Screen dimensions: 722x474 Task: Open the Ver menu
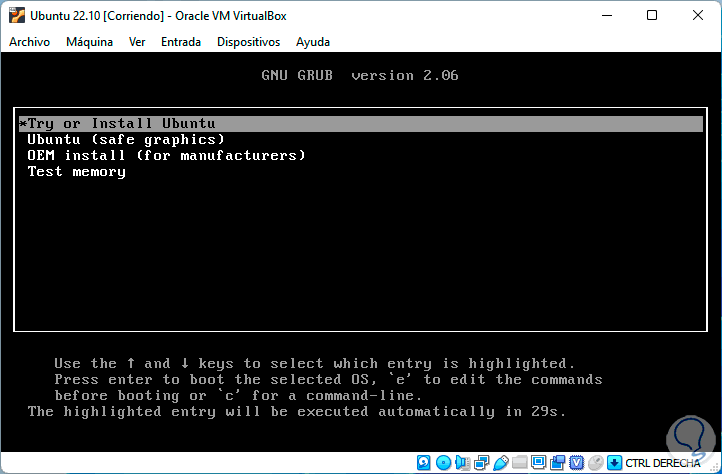pyautogui.click(x=137, y=42)
